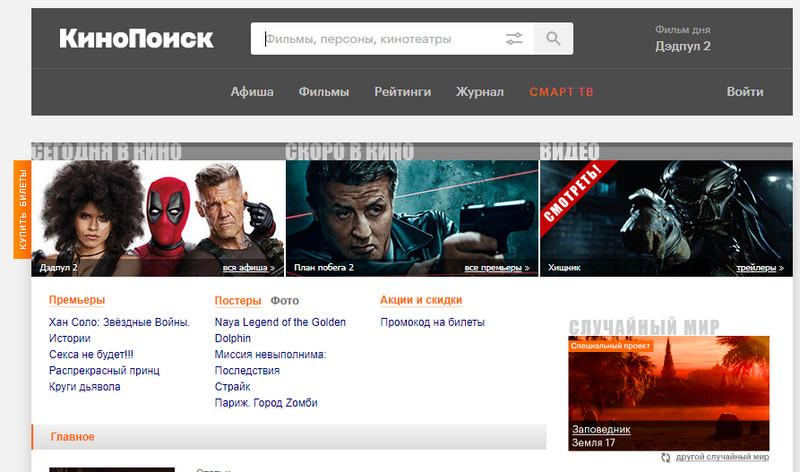Viewport: 800px width, 472px height.
Task: Open the Заповедник link
Action: [x=601, y=430]
